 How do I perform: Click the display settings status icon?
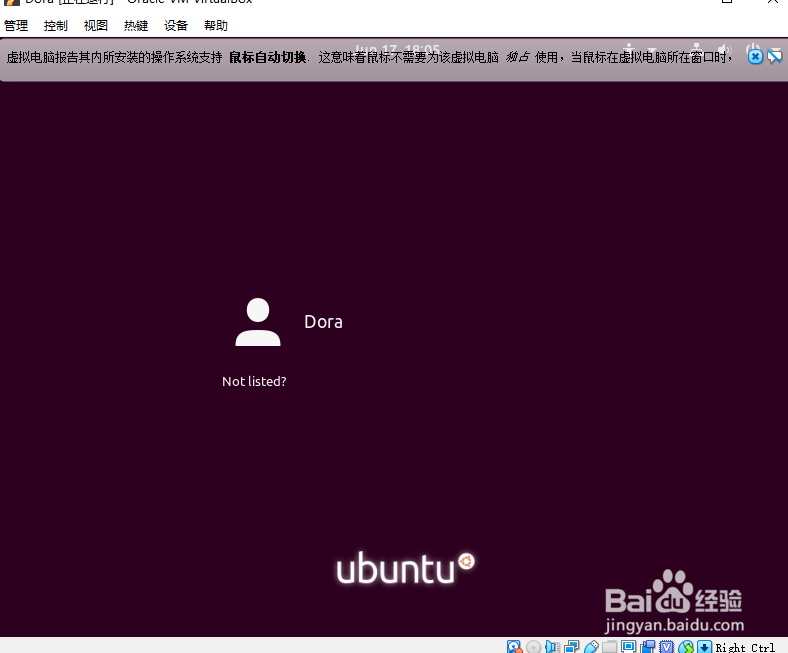629,646
